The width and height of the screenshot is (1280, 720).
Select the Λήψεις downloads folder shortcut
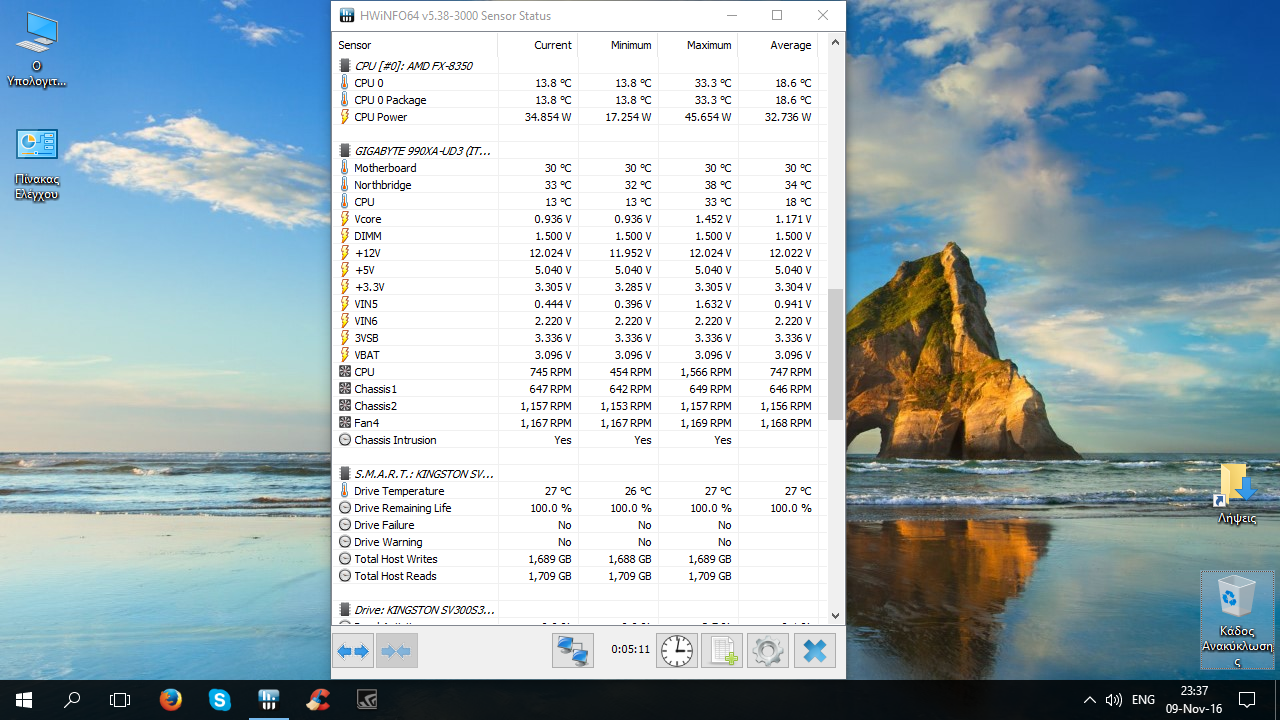(x=1237, y=495)
